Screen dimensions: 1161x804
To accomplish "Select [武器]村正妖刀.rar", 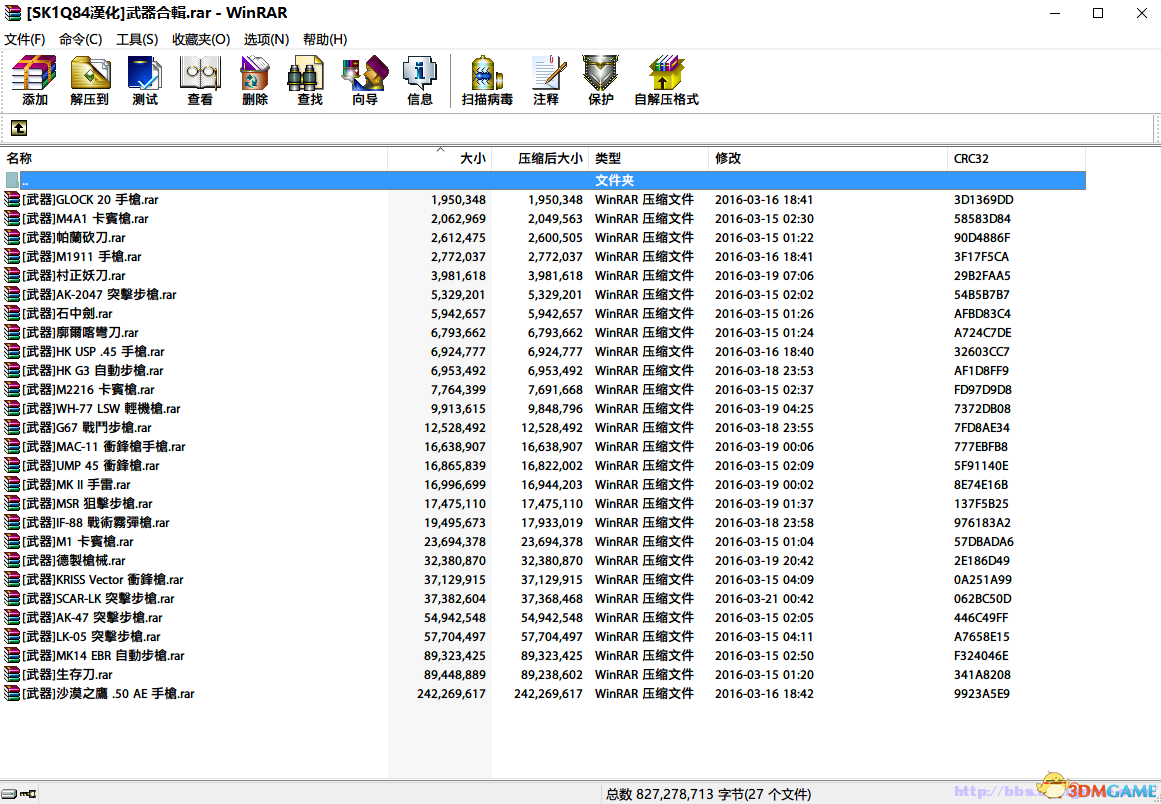I will pos(74,275).
